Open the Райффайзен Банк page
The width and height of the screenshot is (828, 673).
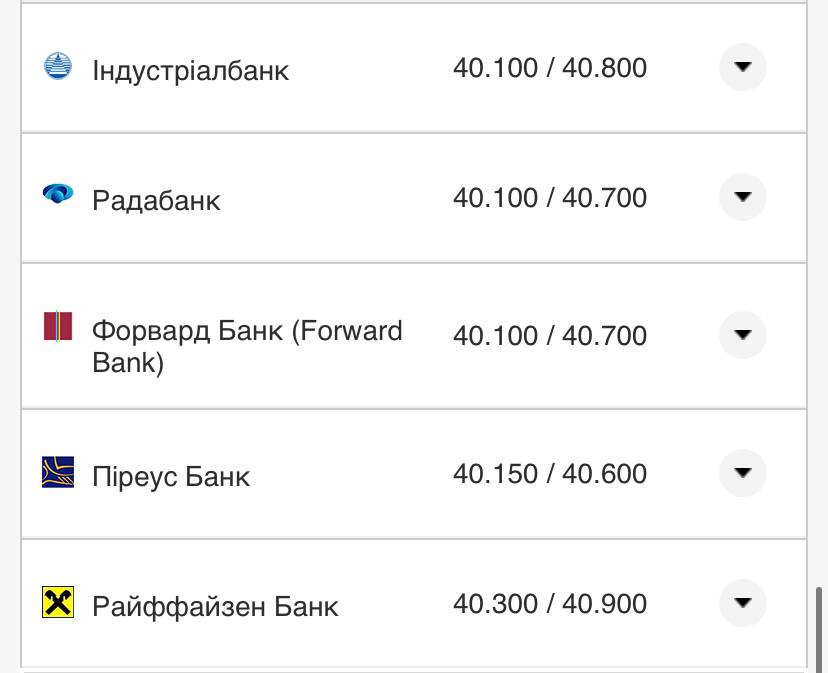click(214, 605)
